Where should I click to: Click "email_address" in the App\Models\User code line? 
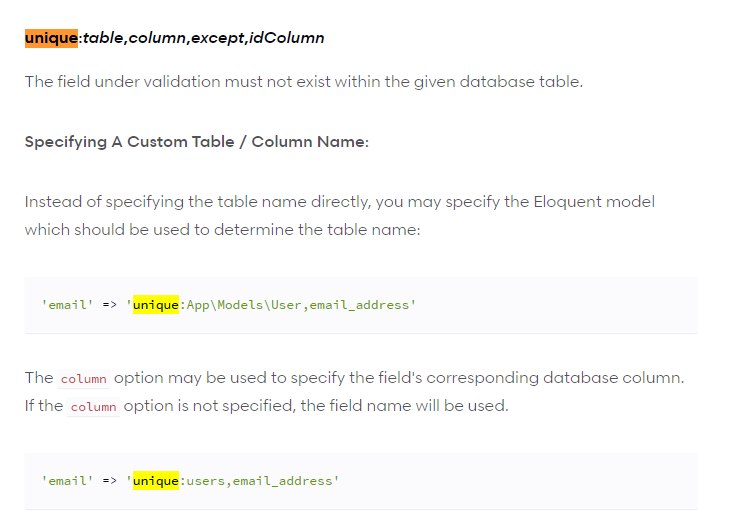coord(359,304)
